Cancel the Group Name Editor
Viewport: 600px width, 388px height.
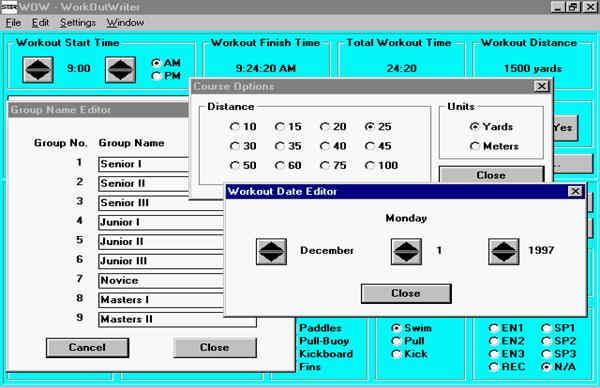[87, 347]
